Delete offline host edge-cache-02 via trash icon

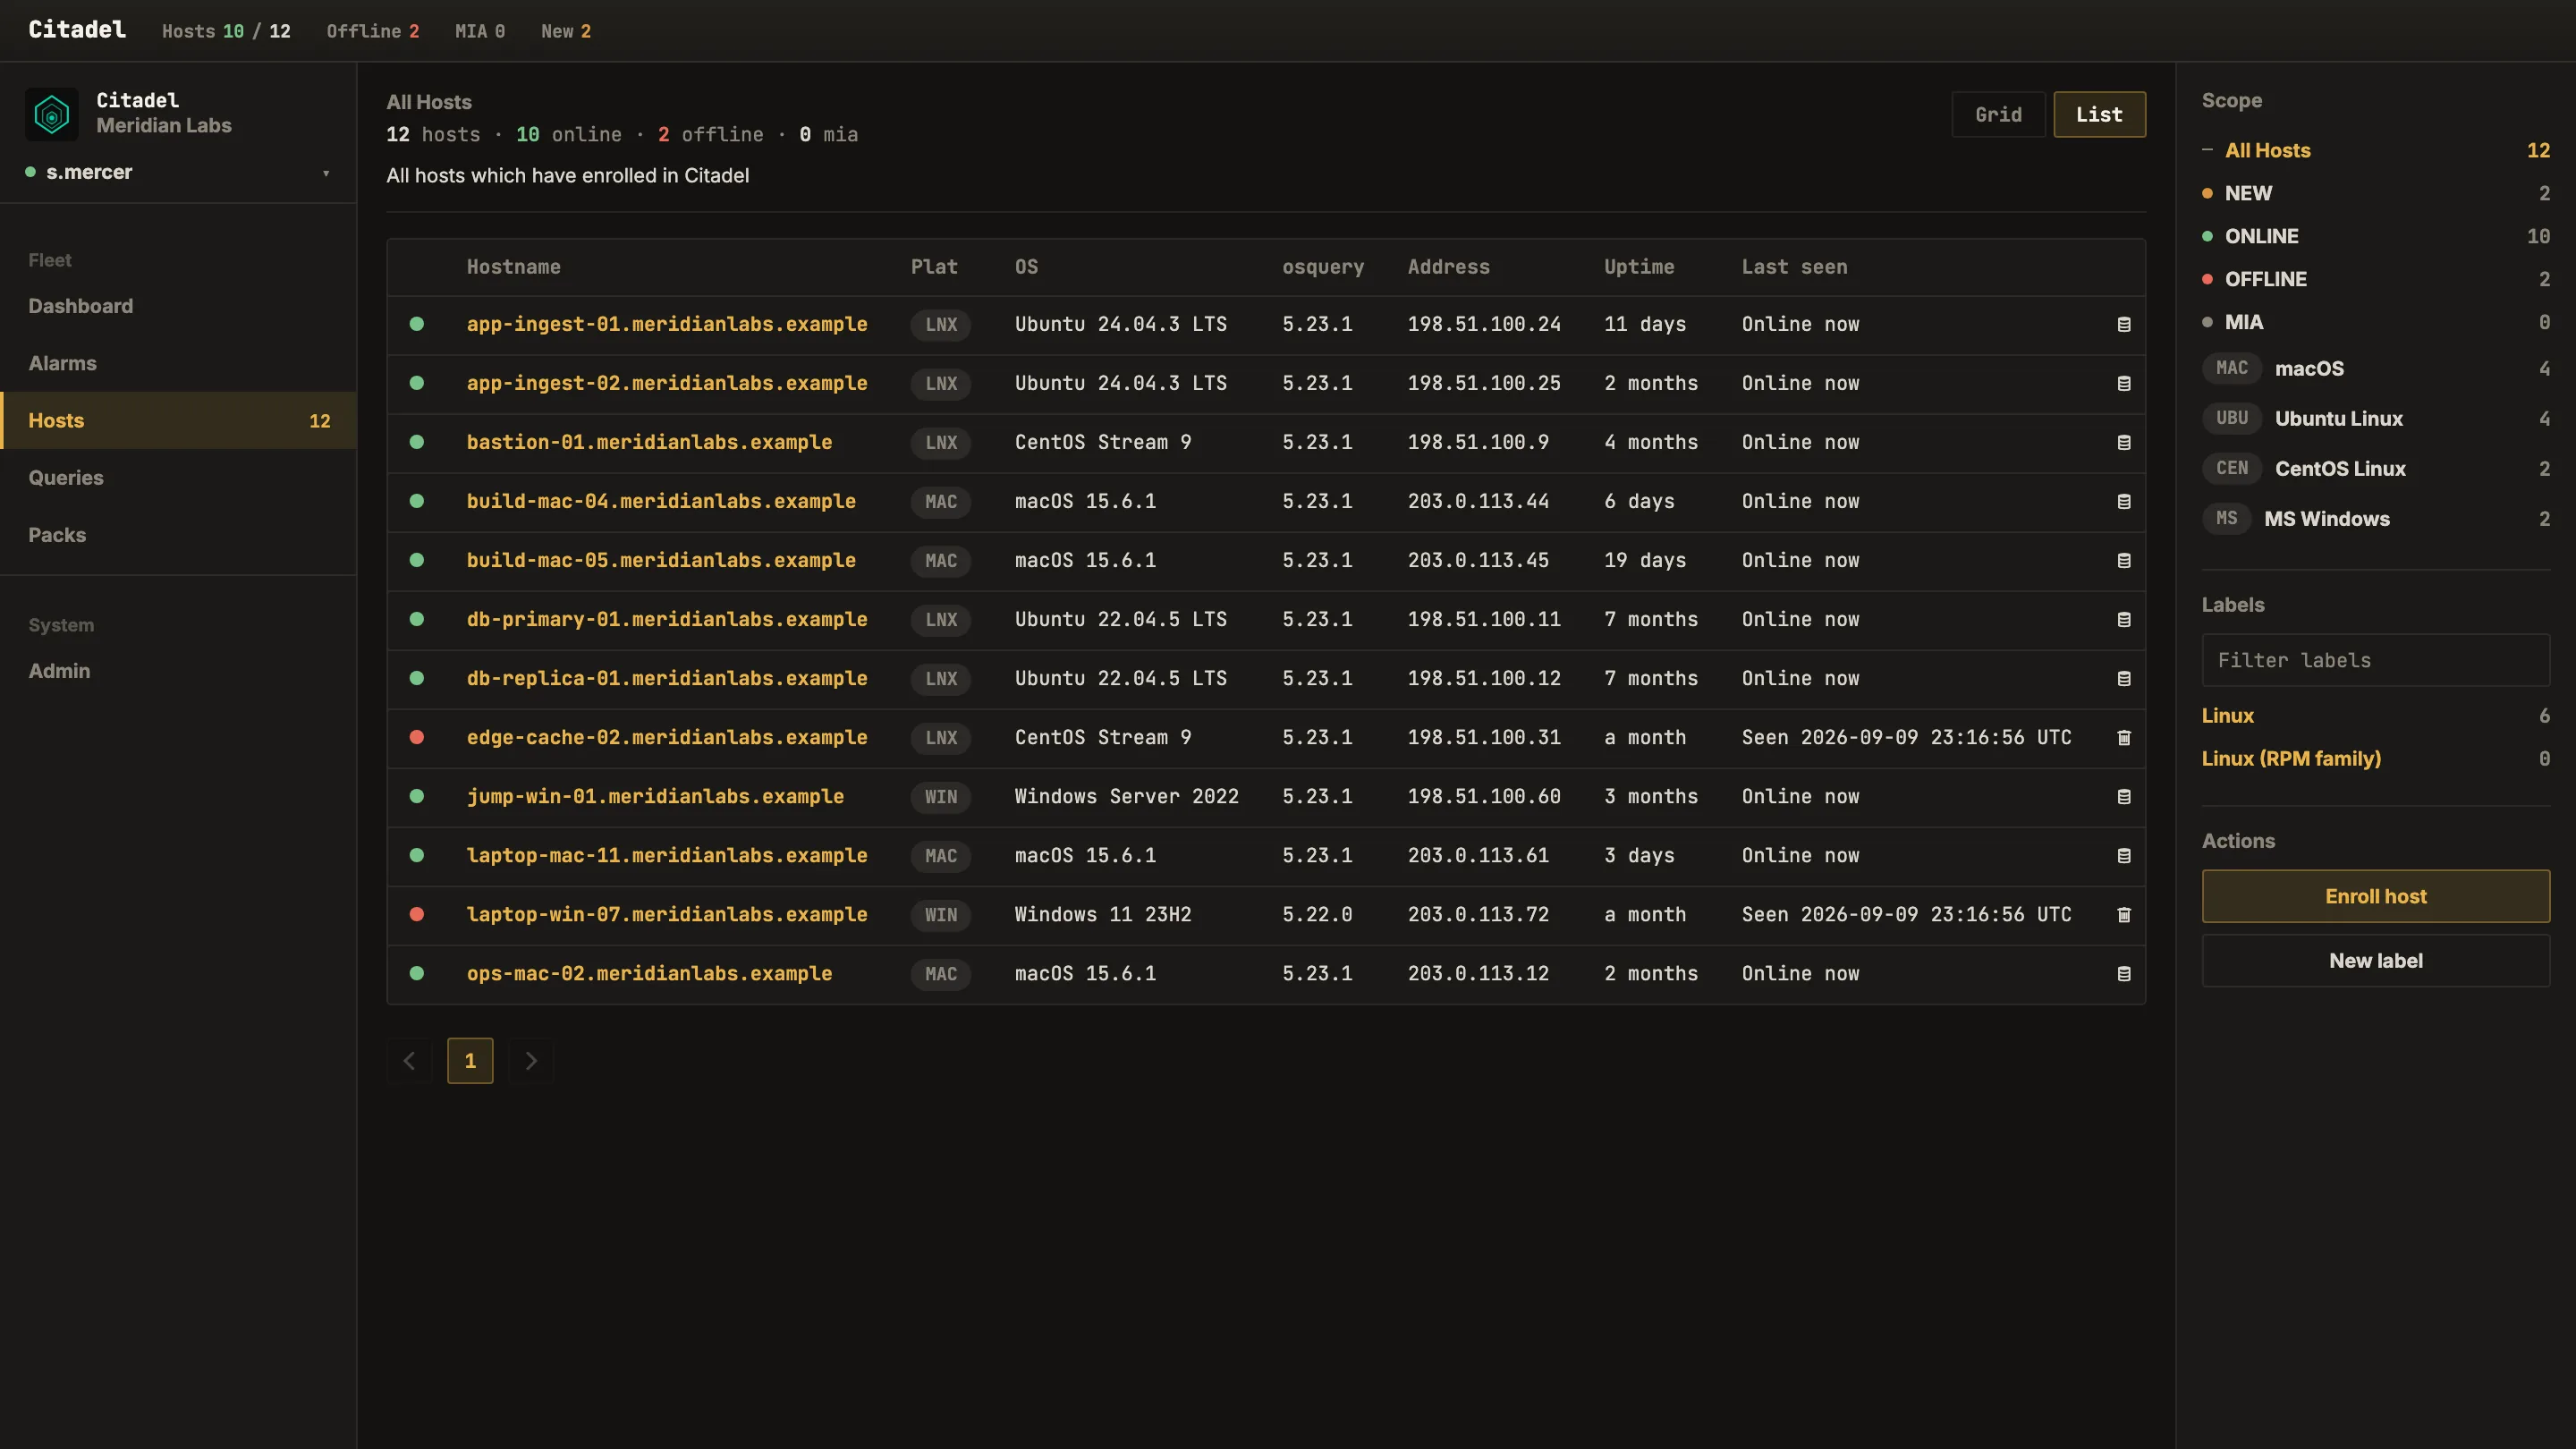coord(2124,738)
